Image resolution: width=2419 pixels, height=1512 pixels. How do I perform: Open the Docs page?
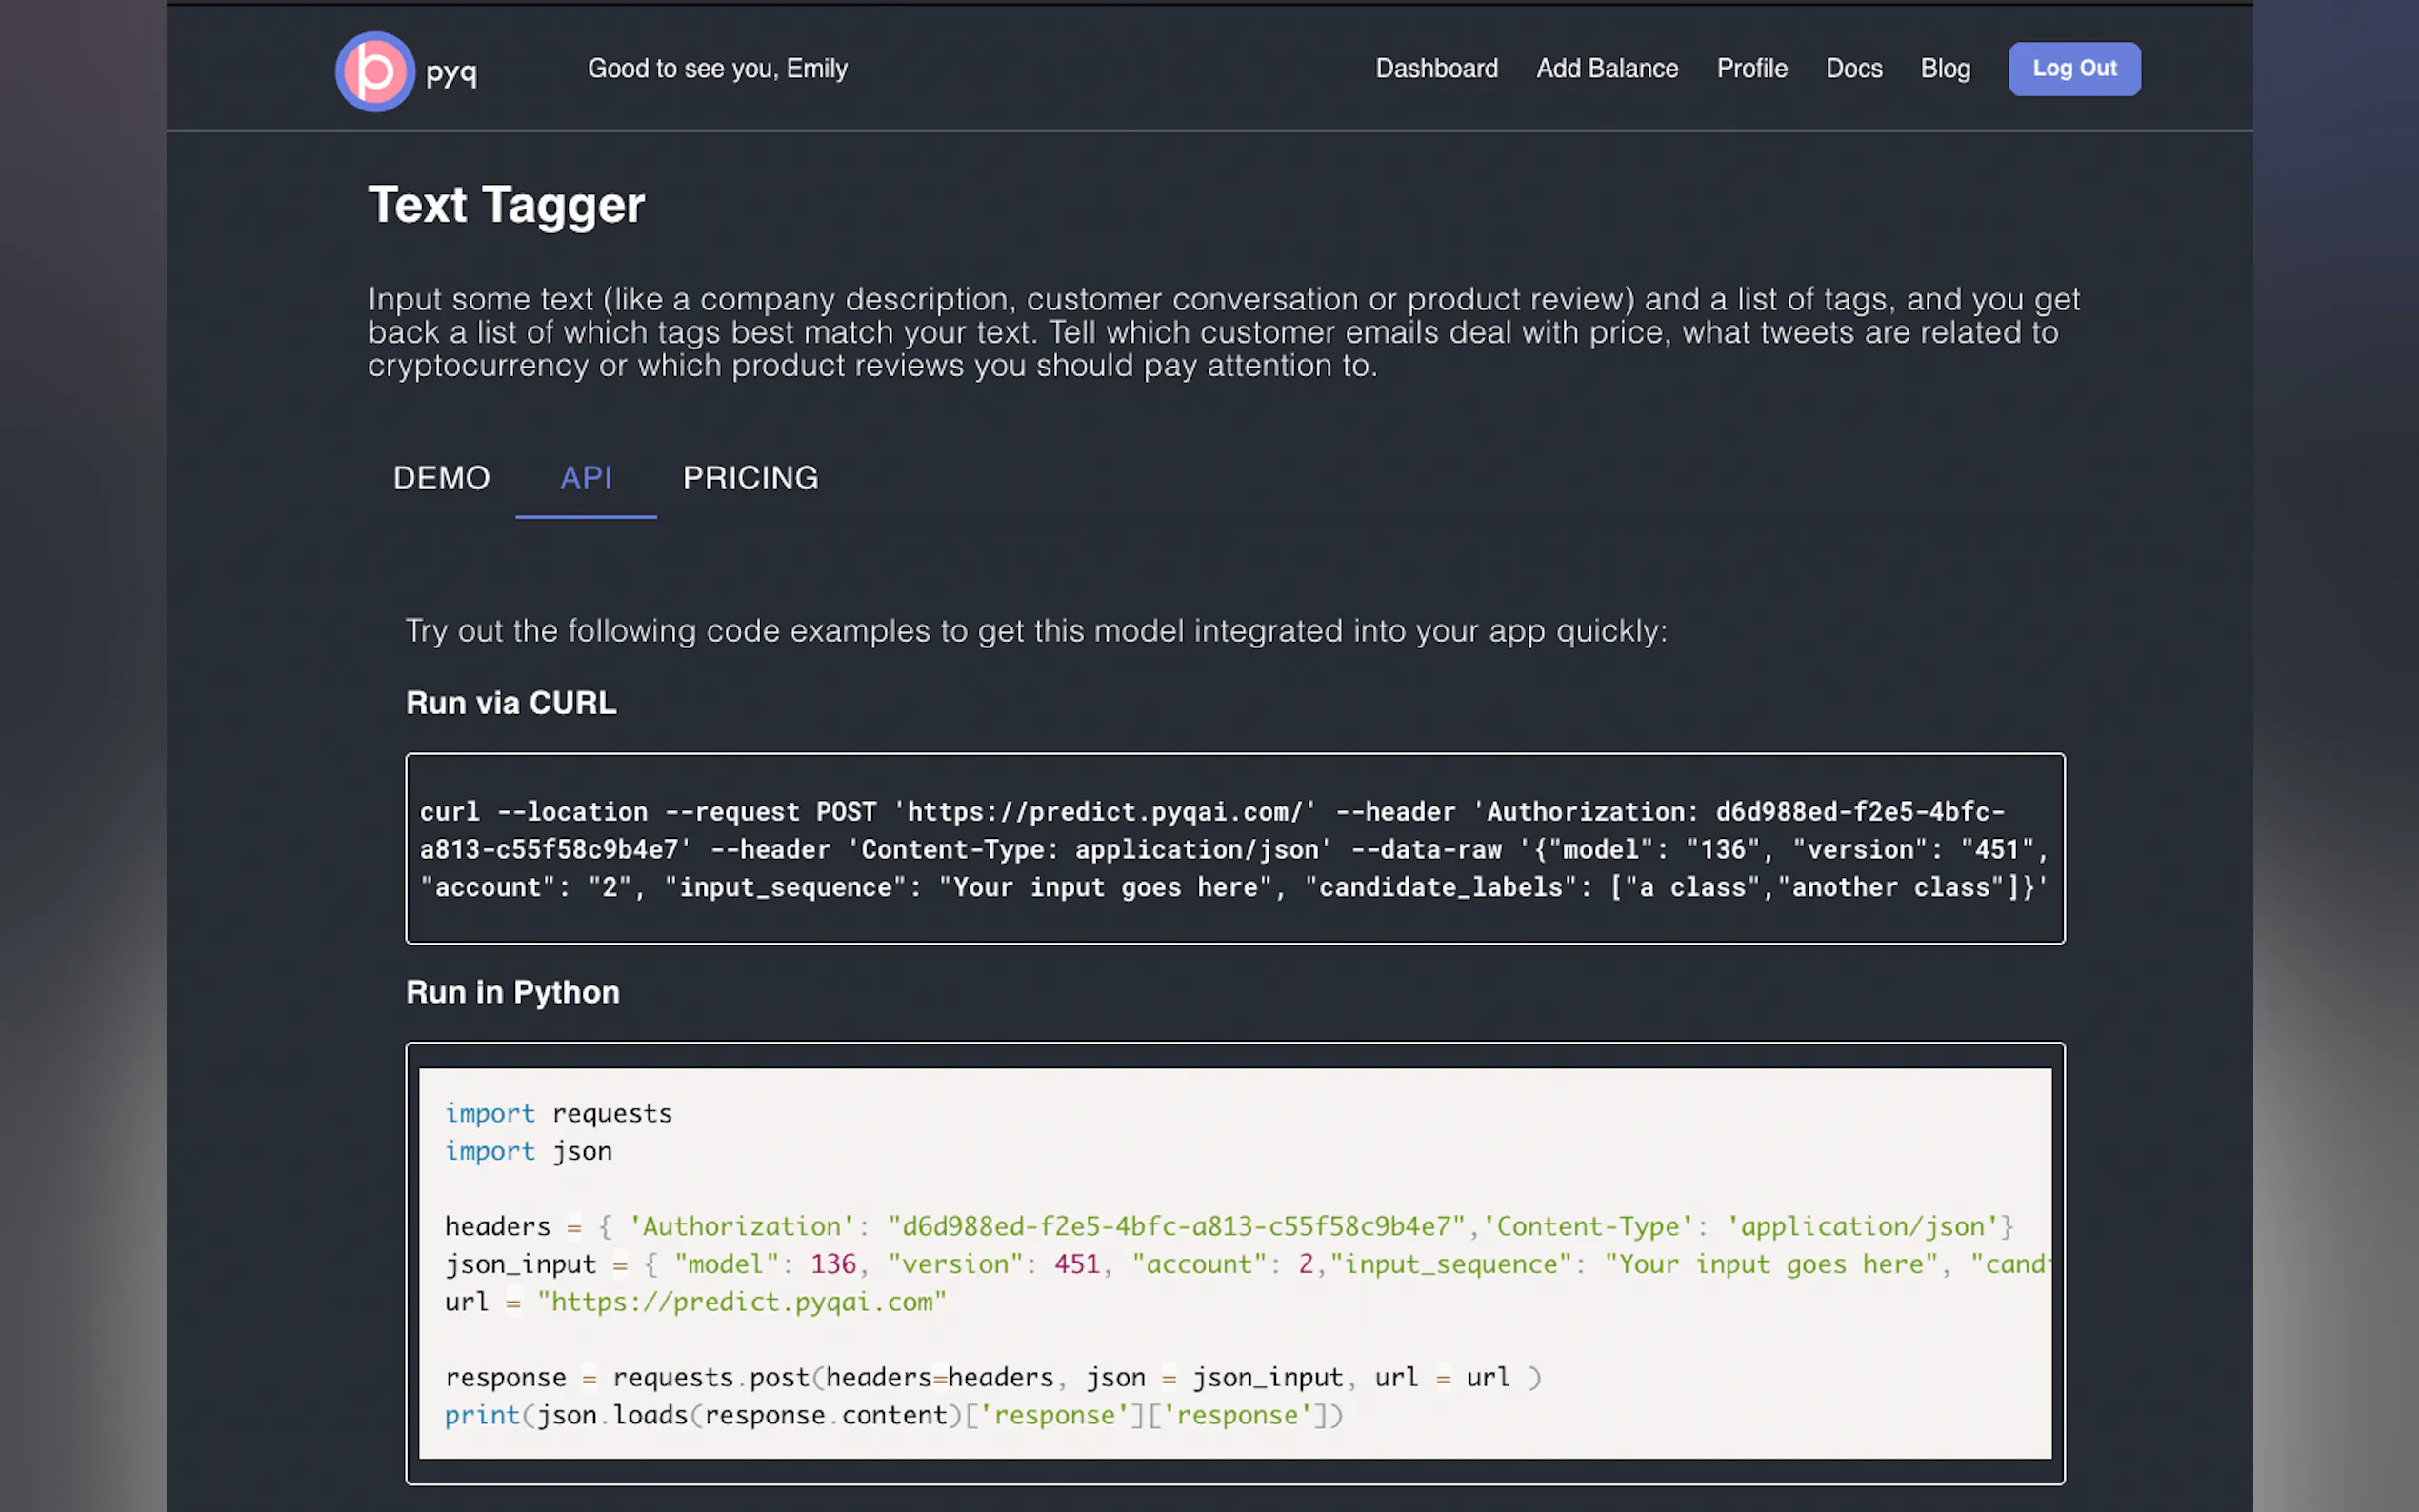1854,68
